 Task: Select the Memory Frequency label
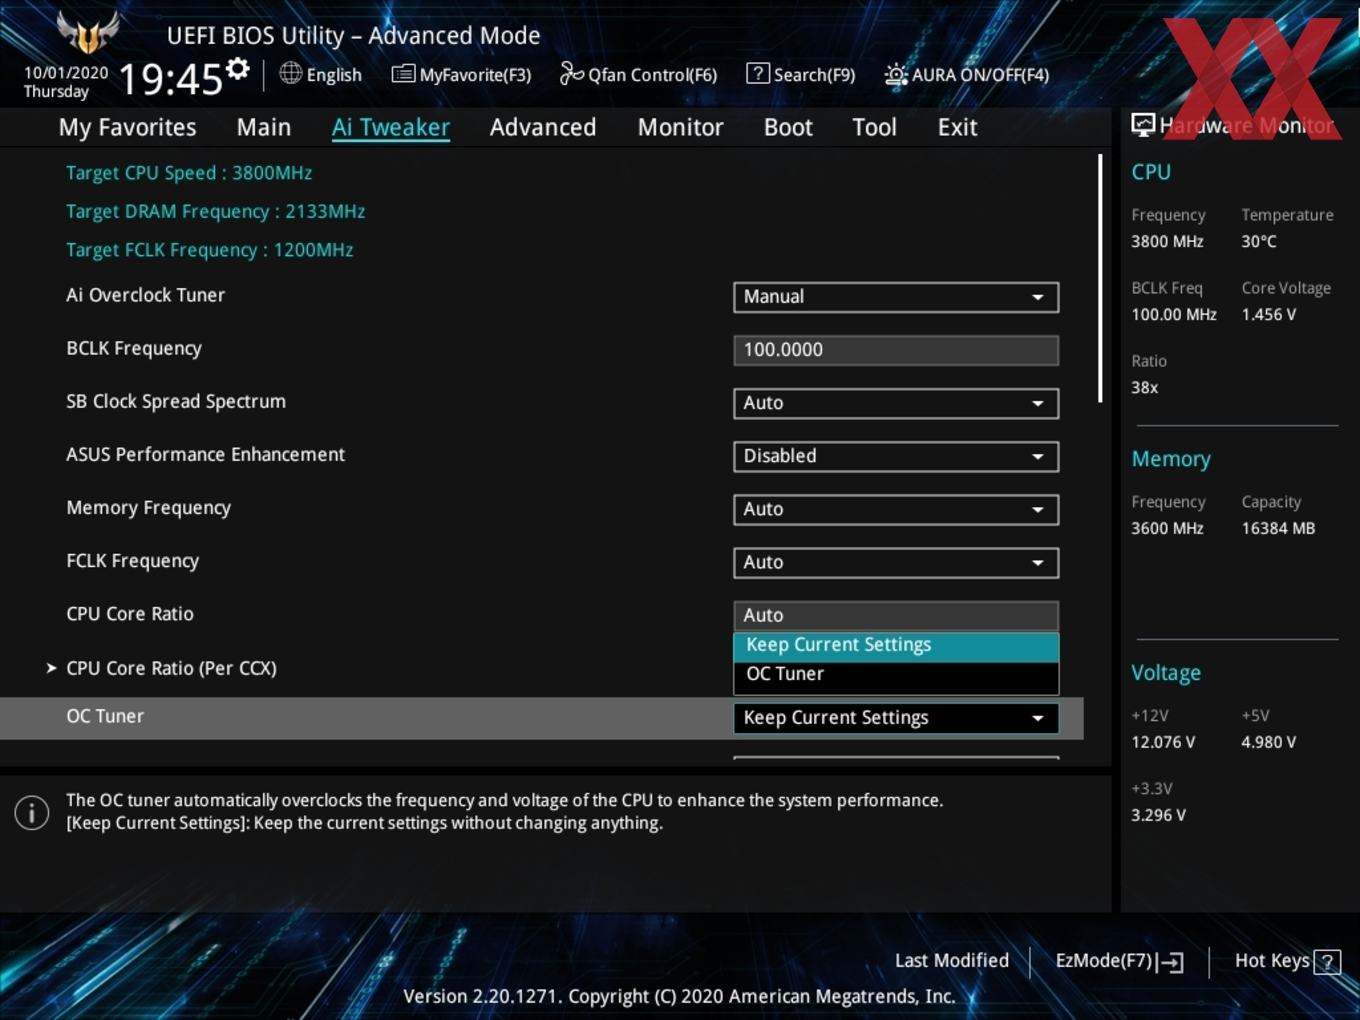[x=148, y=508]
